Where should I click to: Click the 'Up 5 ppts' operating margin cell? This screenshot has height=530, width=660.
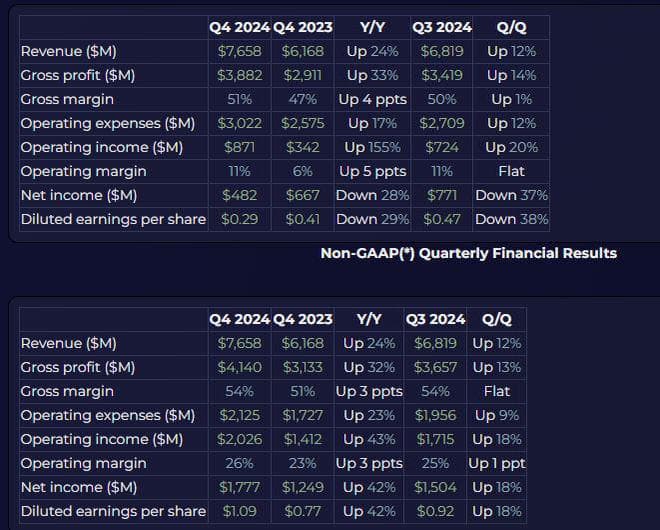coord(372,171)
